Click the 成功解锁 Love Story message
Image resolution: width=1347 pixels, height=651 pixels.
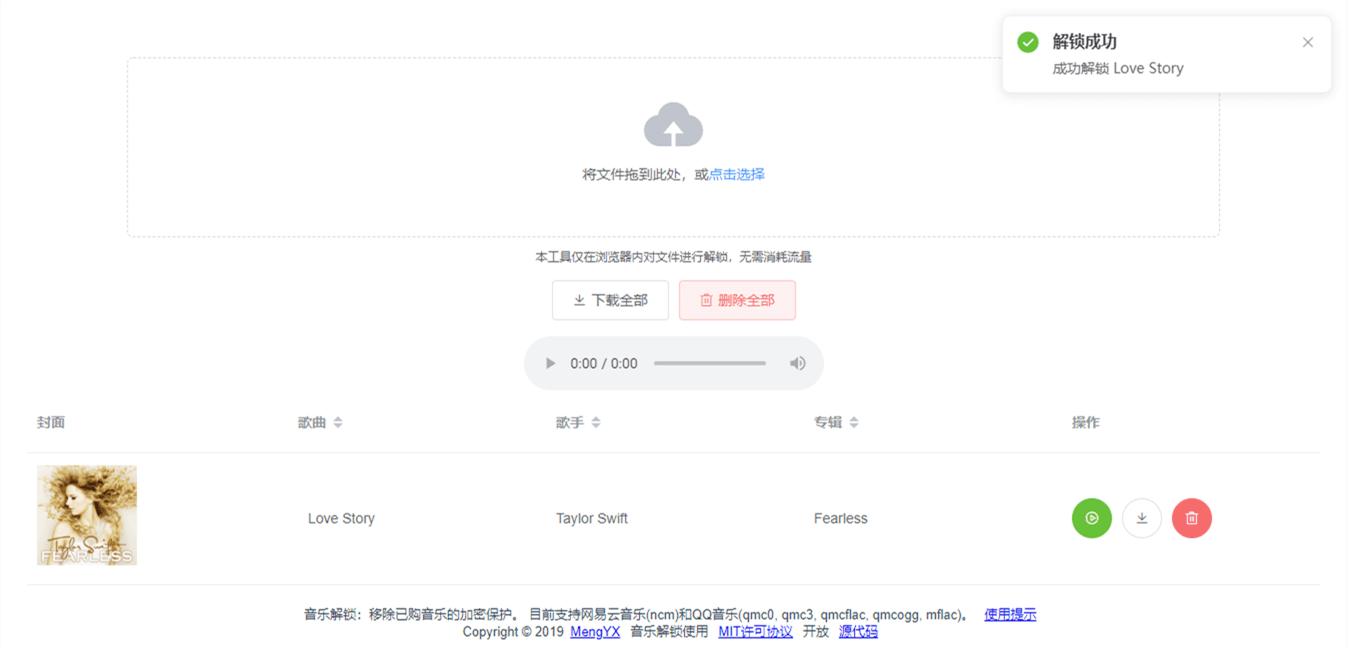tap(1118, 68)
